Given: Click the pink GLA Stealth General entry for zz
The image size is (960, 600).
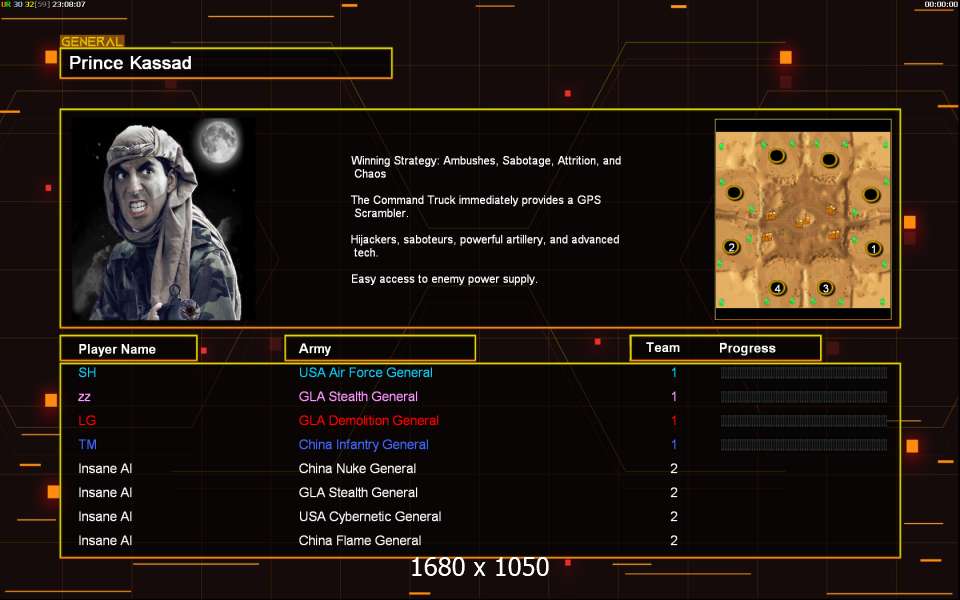Looking at the screenshot, I should [x=358, y=397].
